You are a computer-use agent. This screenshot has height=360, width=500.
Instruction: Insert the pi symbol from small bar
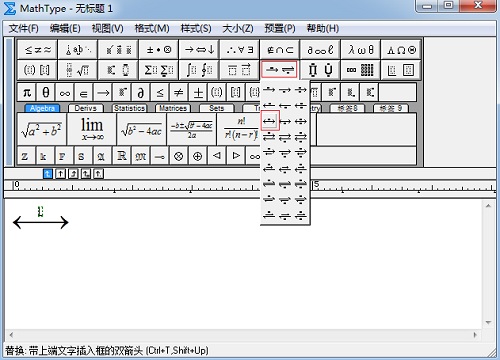pyautogui.click(x=27, y=93)
